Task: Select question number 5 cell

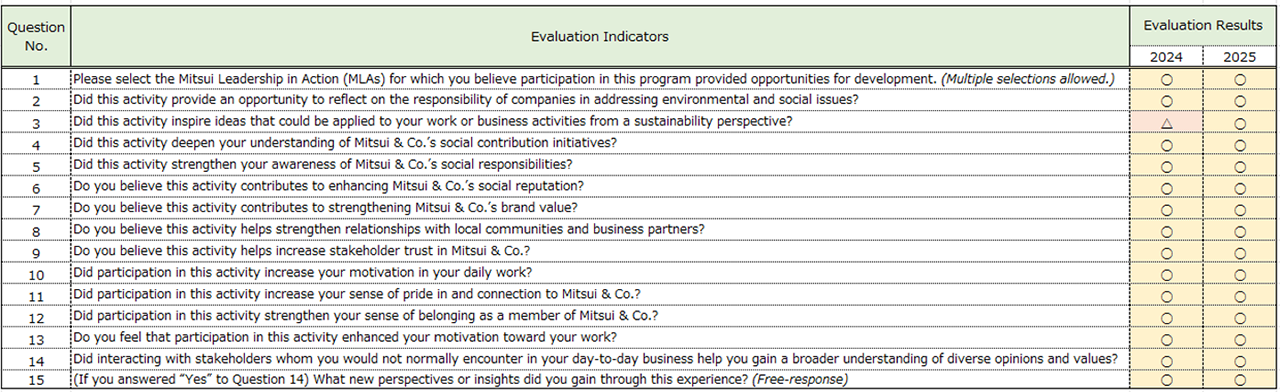Action: click(36, 165)
